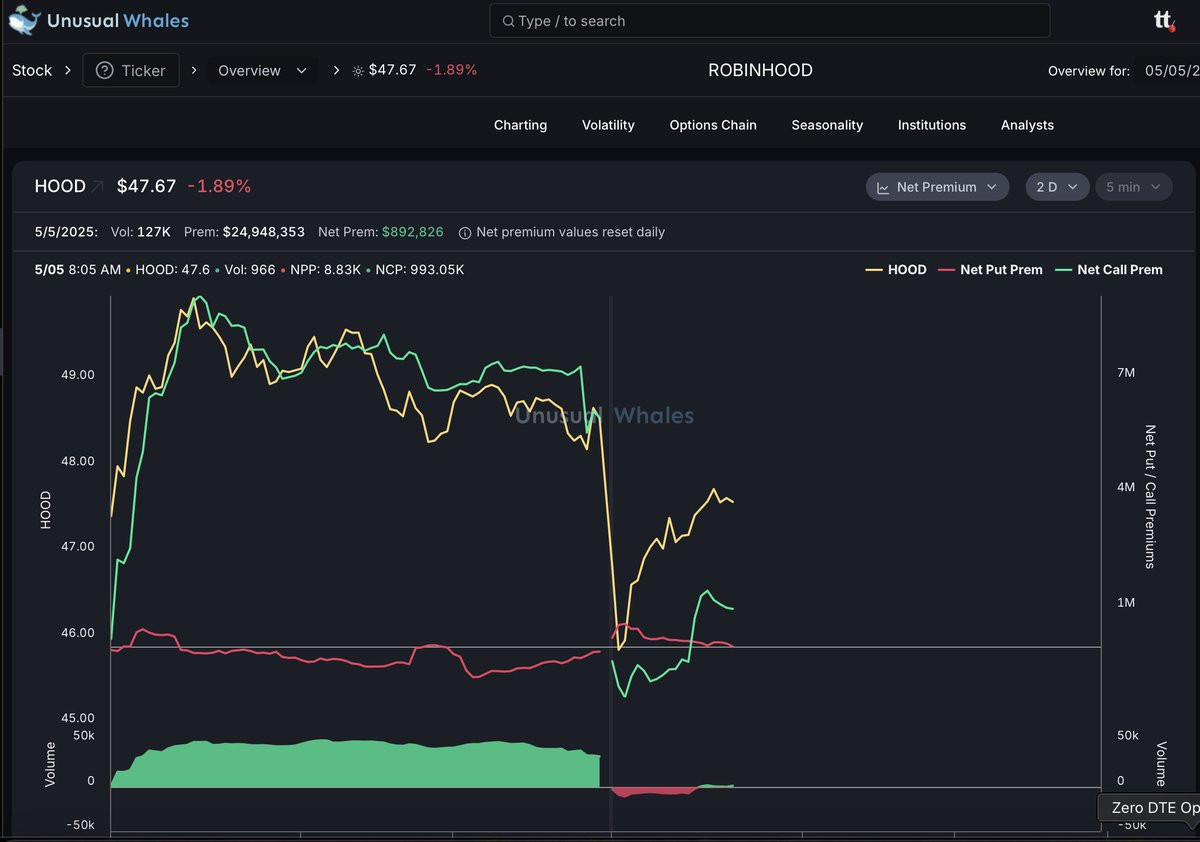
Task: Toggle the Net Call Prem legend series
Action: (x=1108, y=270)
